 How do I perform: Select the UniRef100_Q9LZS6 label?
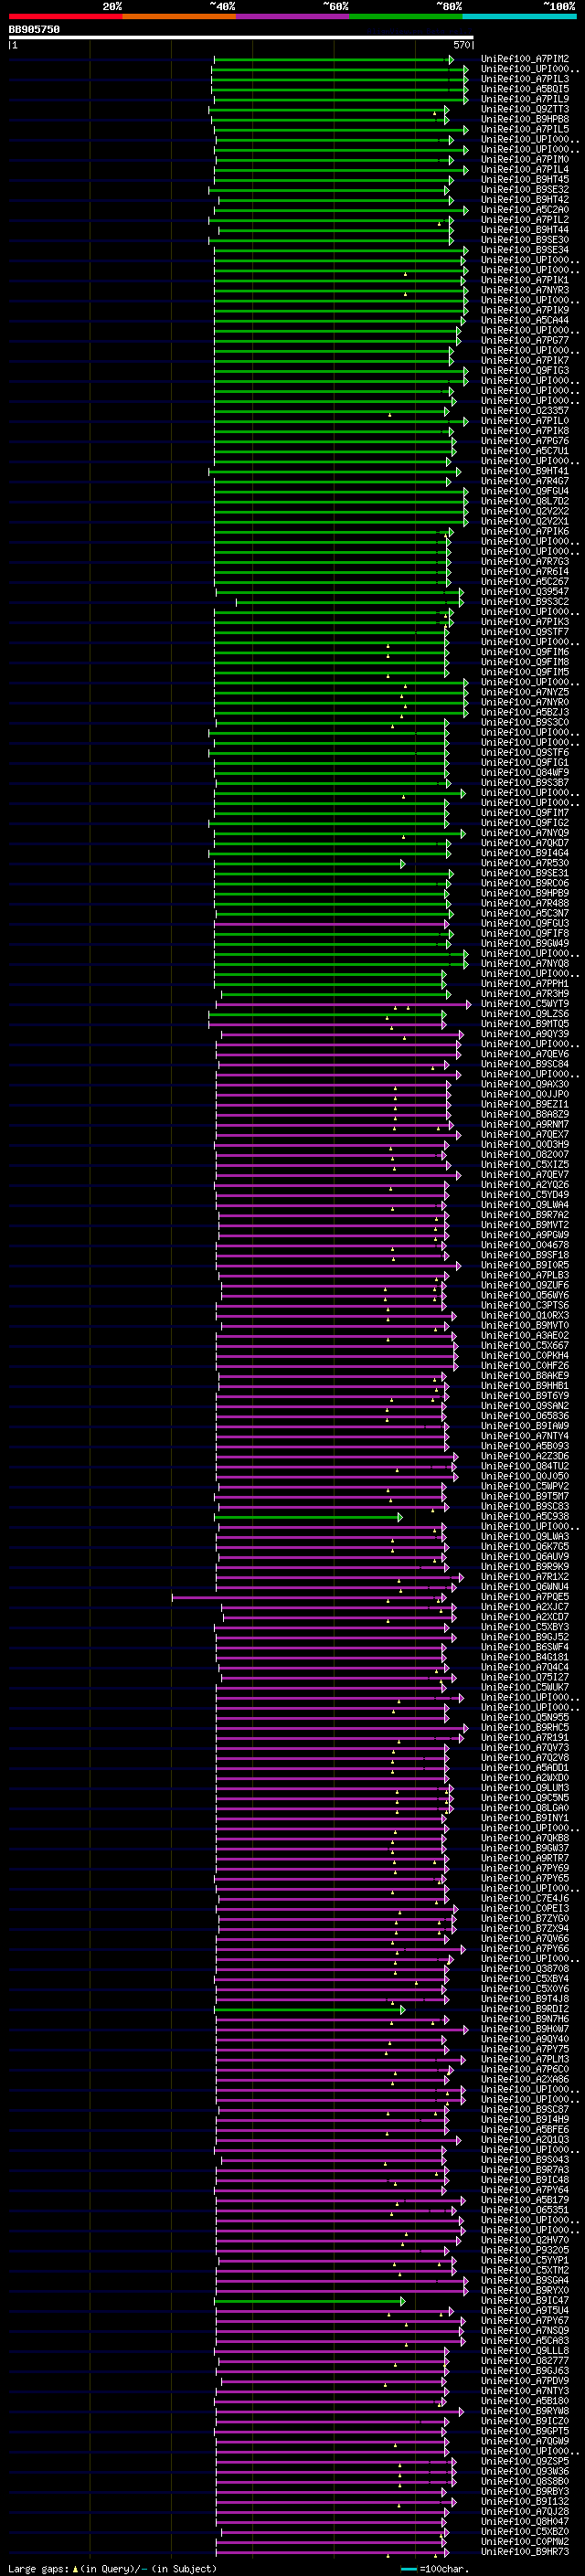point(525,1014)
